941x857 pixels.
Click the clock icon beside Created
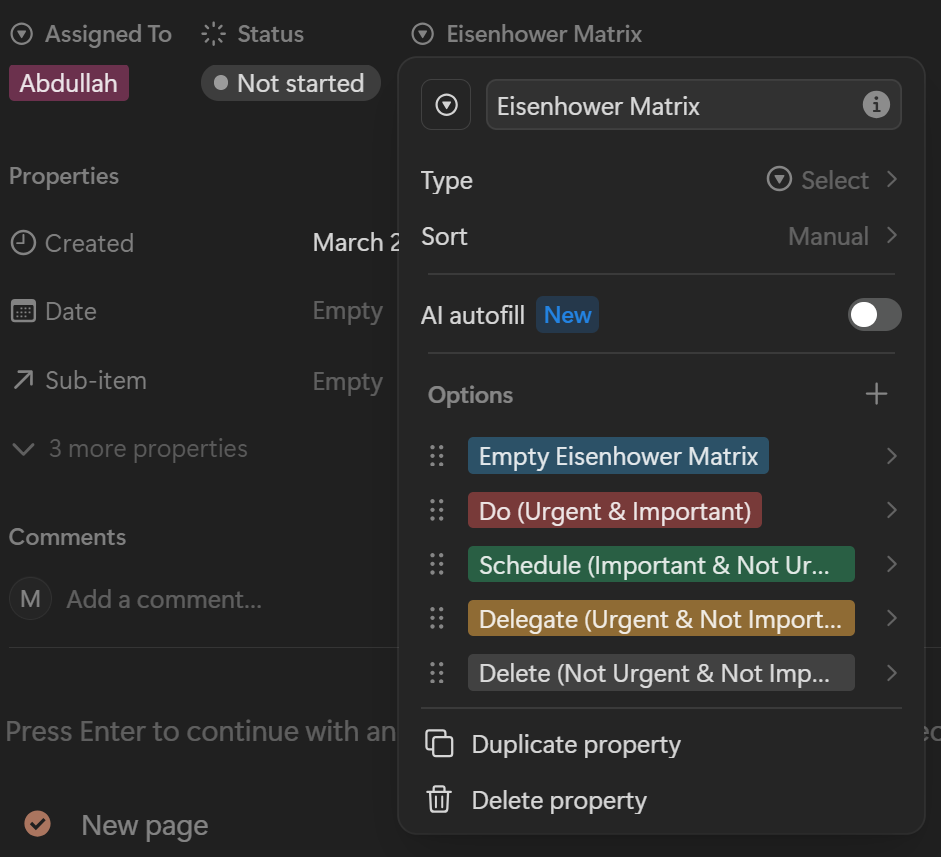pos(23,243)
